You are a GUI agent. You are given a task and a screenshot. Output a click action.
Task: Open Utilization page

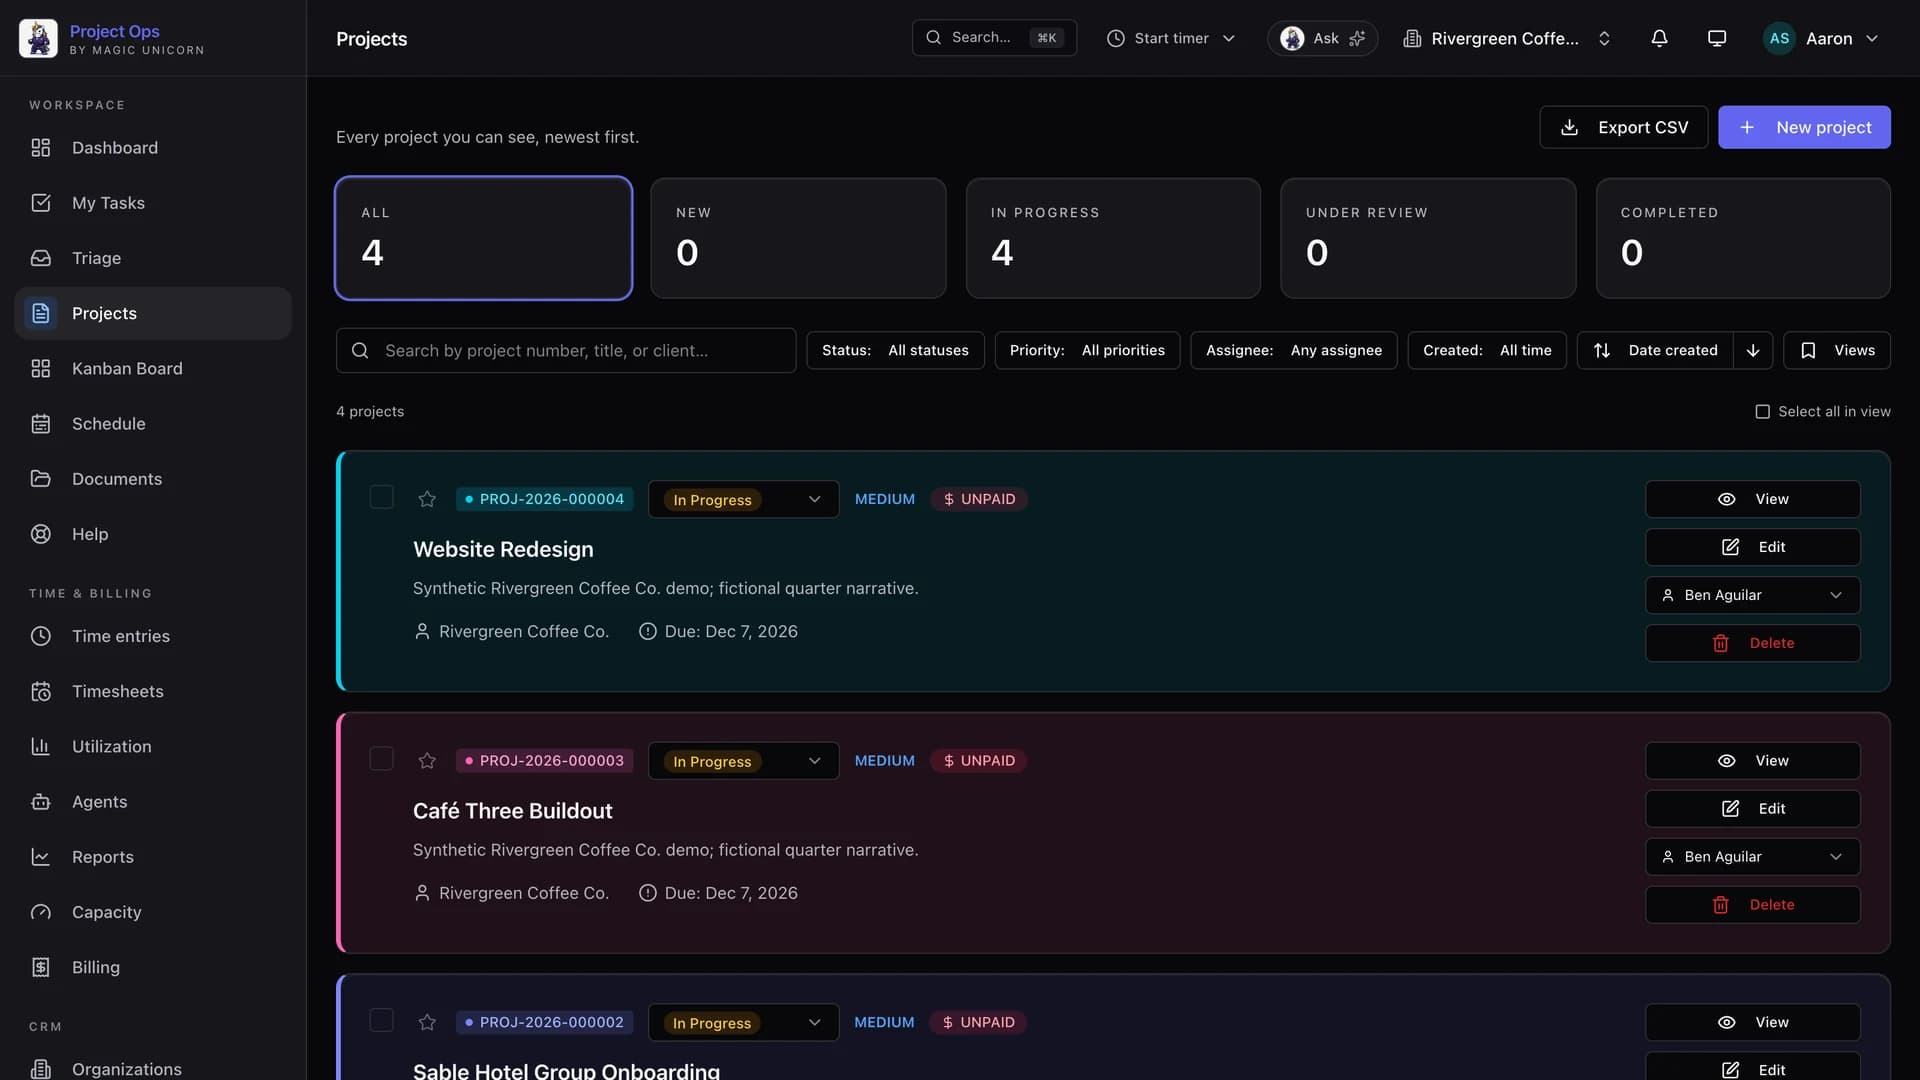pos(153,746)
